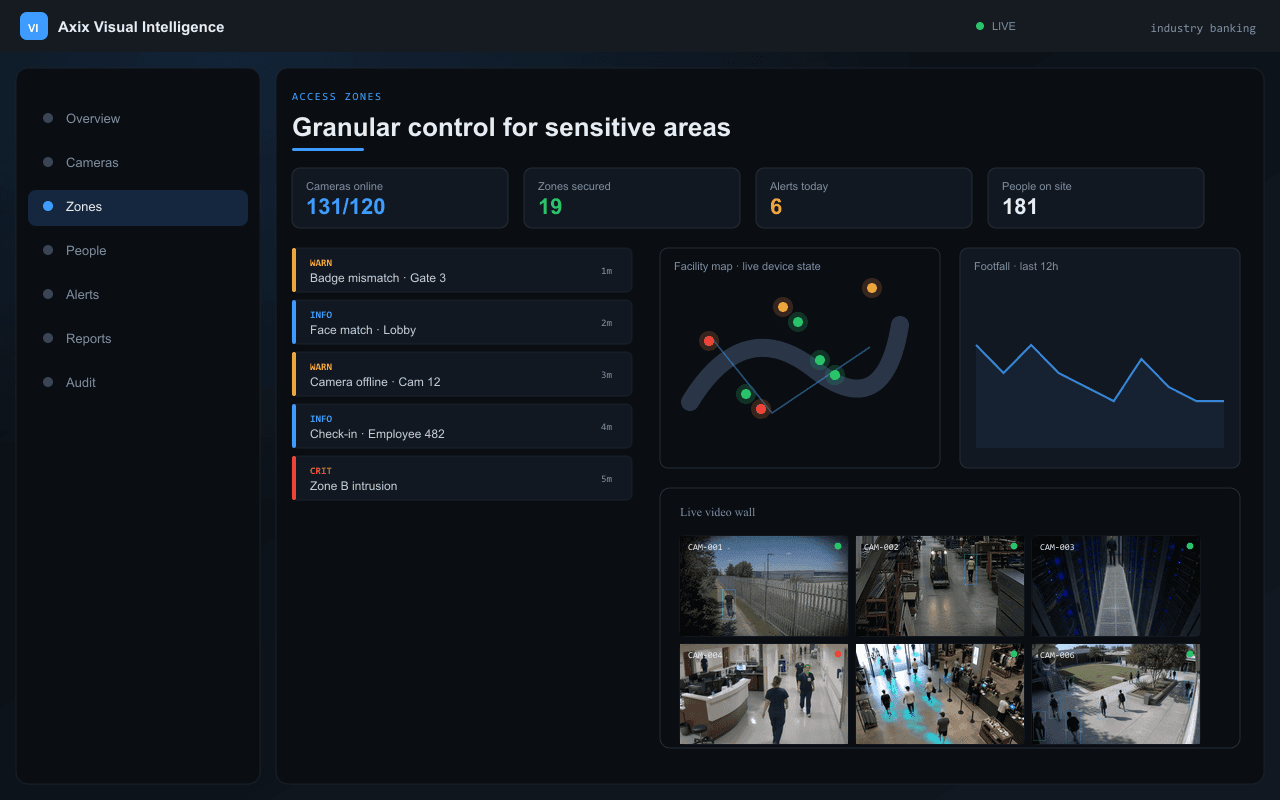Image resolution: width=1280 pixels, height=800 pixels.
Task: Click the "Live video wall" heading
Action: [718, 512]
